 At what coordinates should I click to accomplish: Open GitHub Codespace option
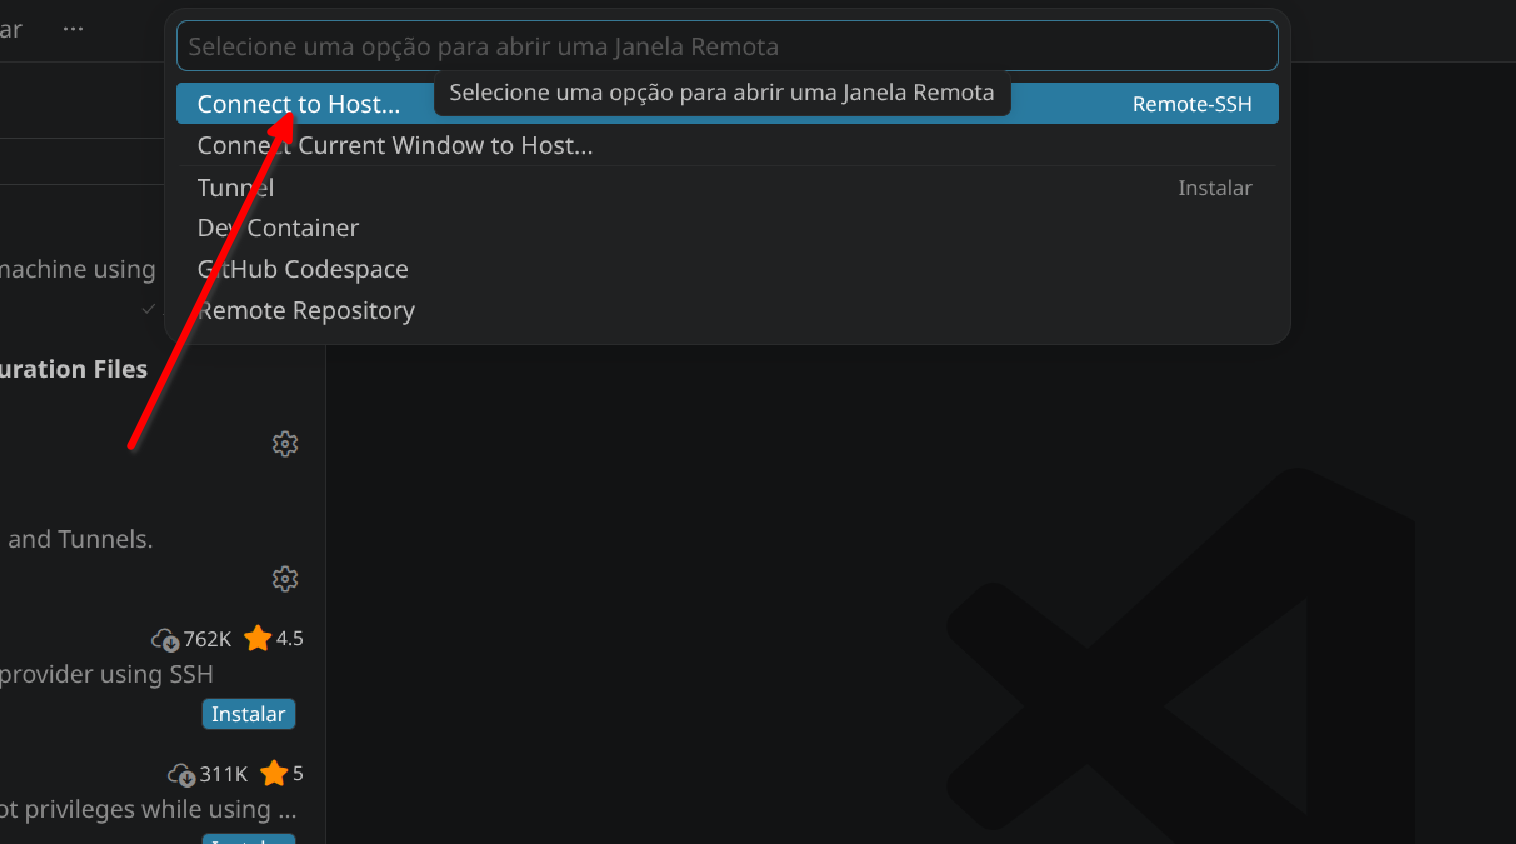[x=727, y=269]
